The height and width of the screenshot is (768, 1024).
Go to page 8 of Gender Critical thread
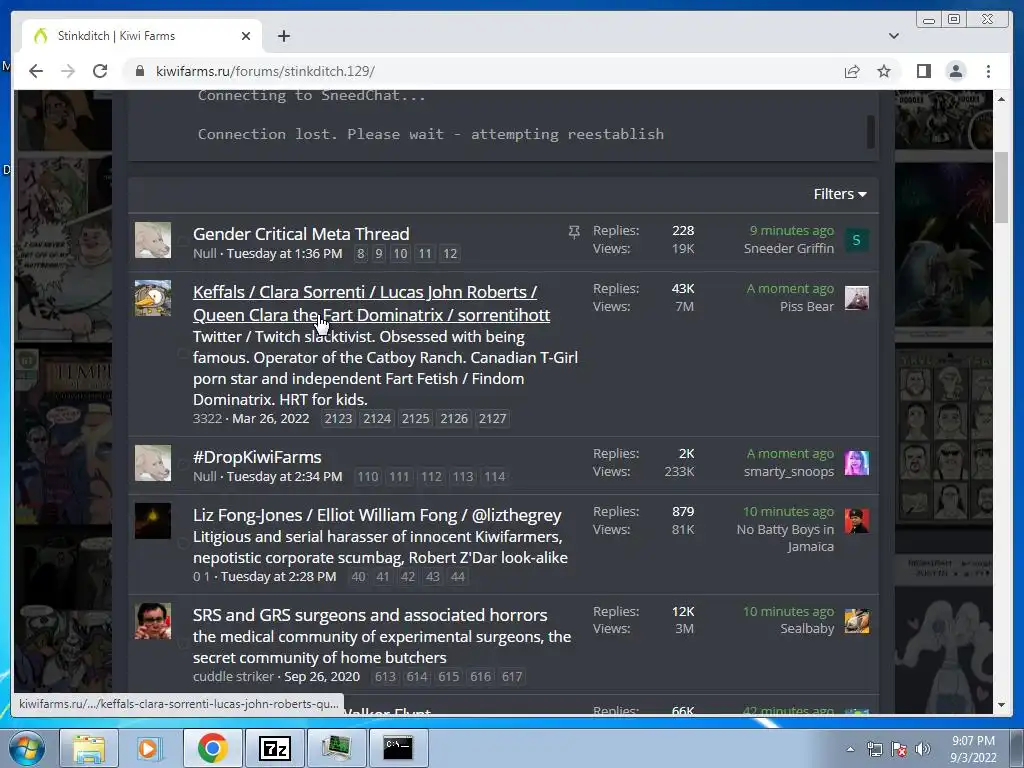click(360, 253)
